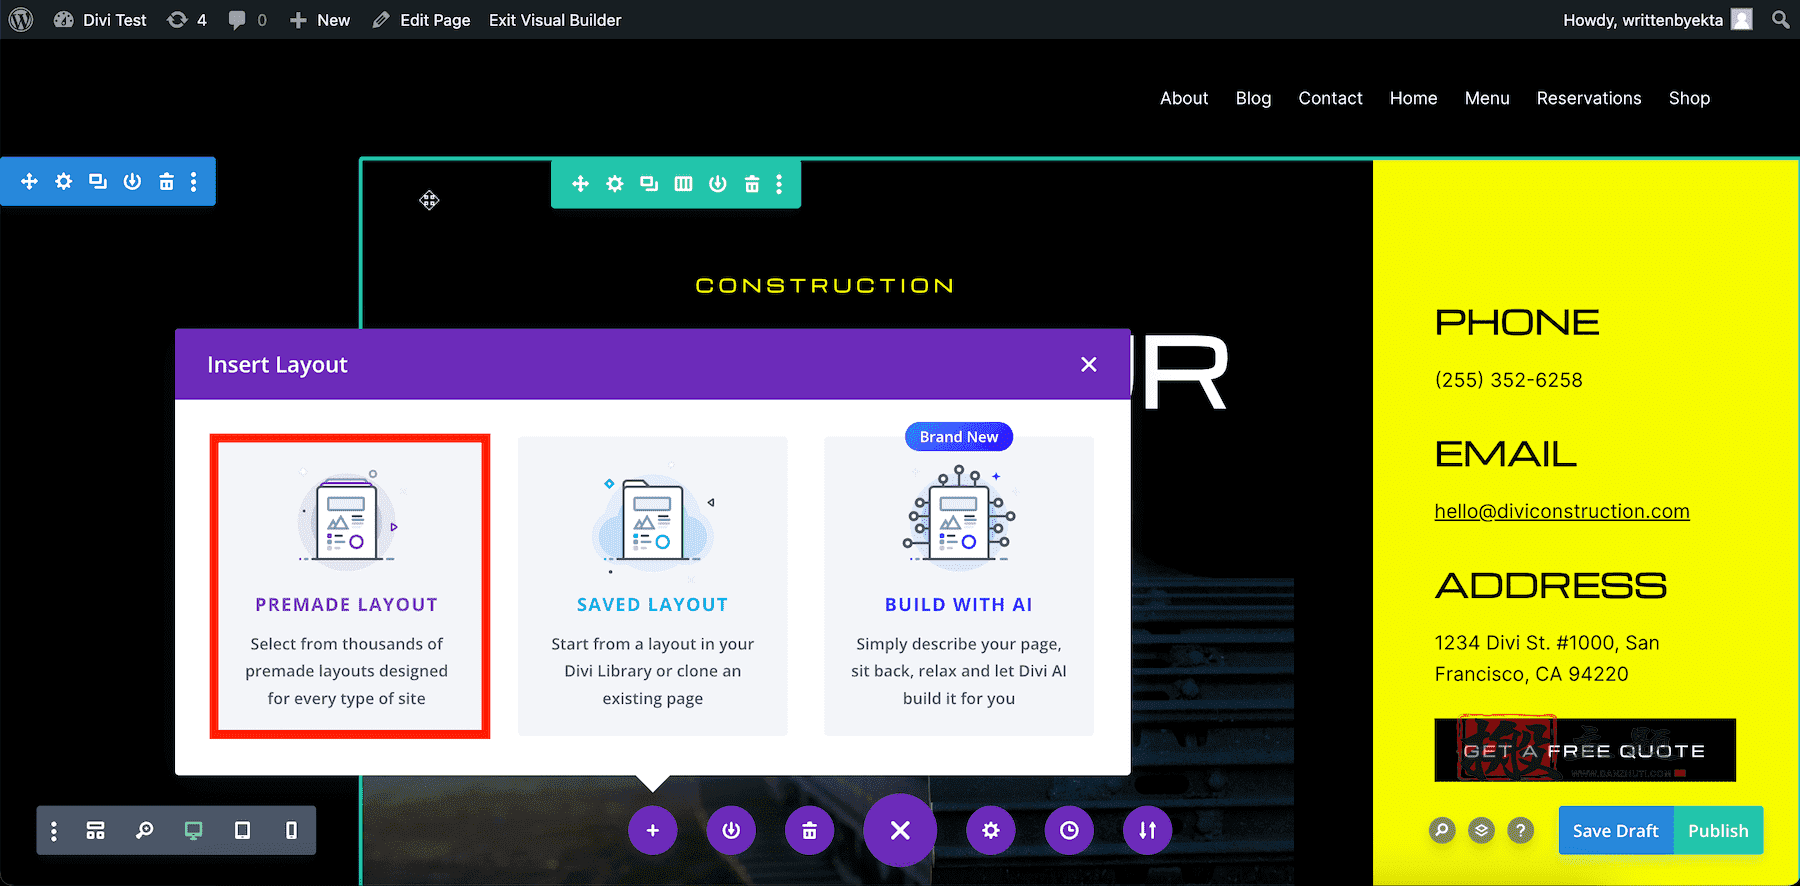Delete the section using blue toolbar trash
The height and width of the screenshot is (886, 1800).
[166, 182]
